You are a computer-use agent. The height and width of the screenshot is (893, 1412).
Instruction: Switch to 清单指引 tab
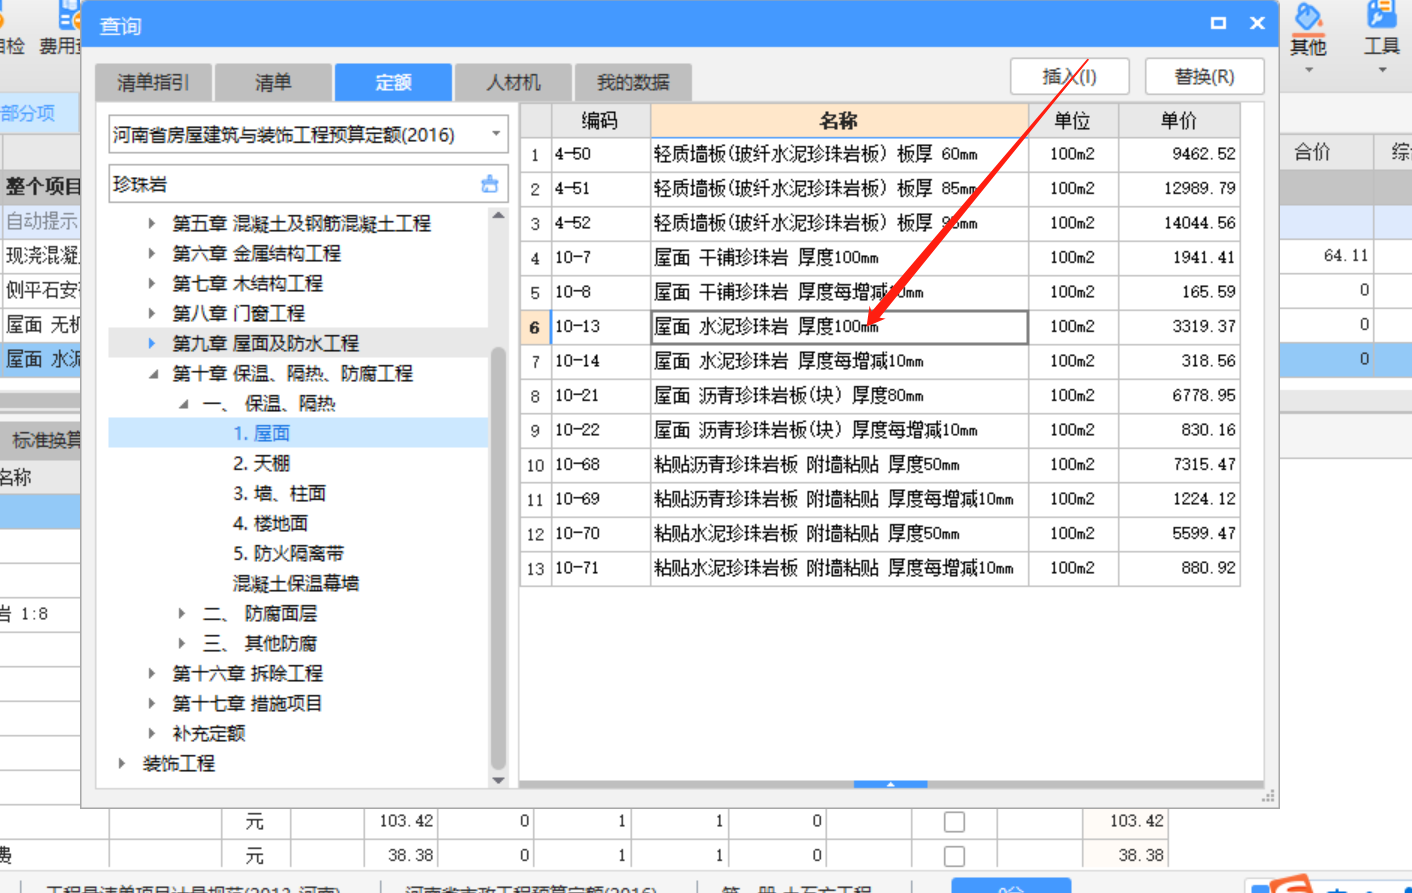point(153,82)
